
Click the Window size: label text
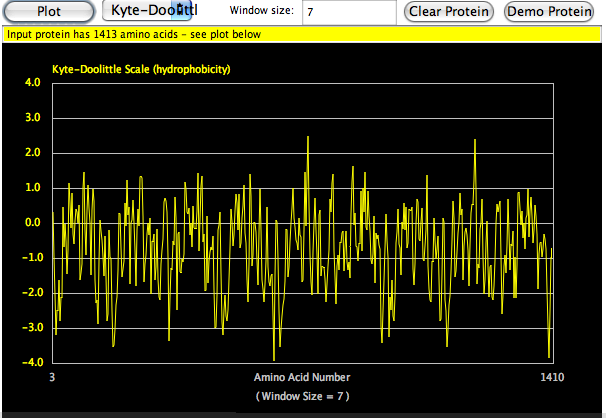[x=261, y=11]
